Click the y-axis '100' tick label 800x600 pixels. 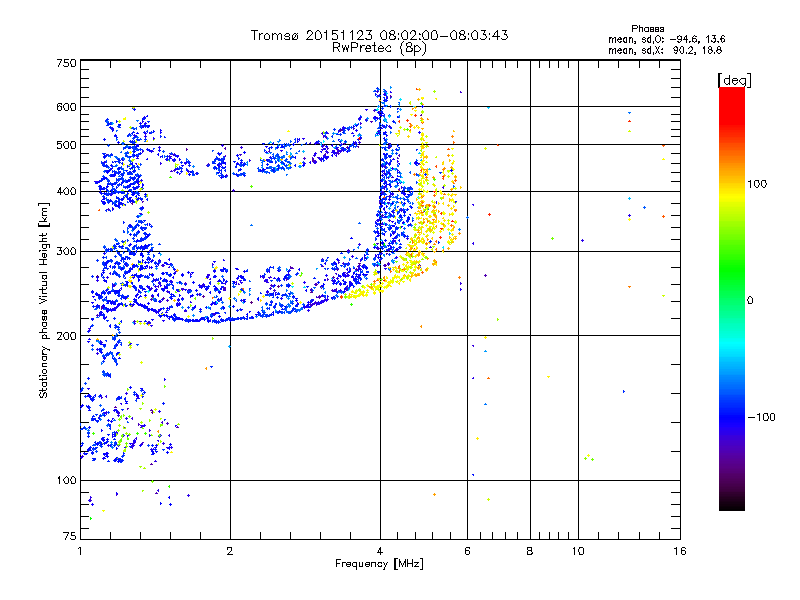(66, 481)
